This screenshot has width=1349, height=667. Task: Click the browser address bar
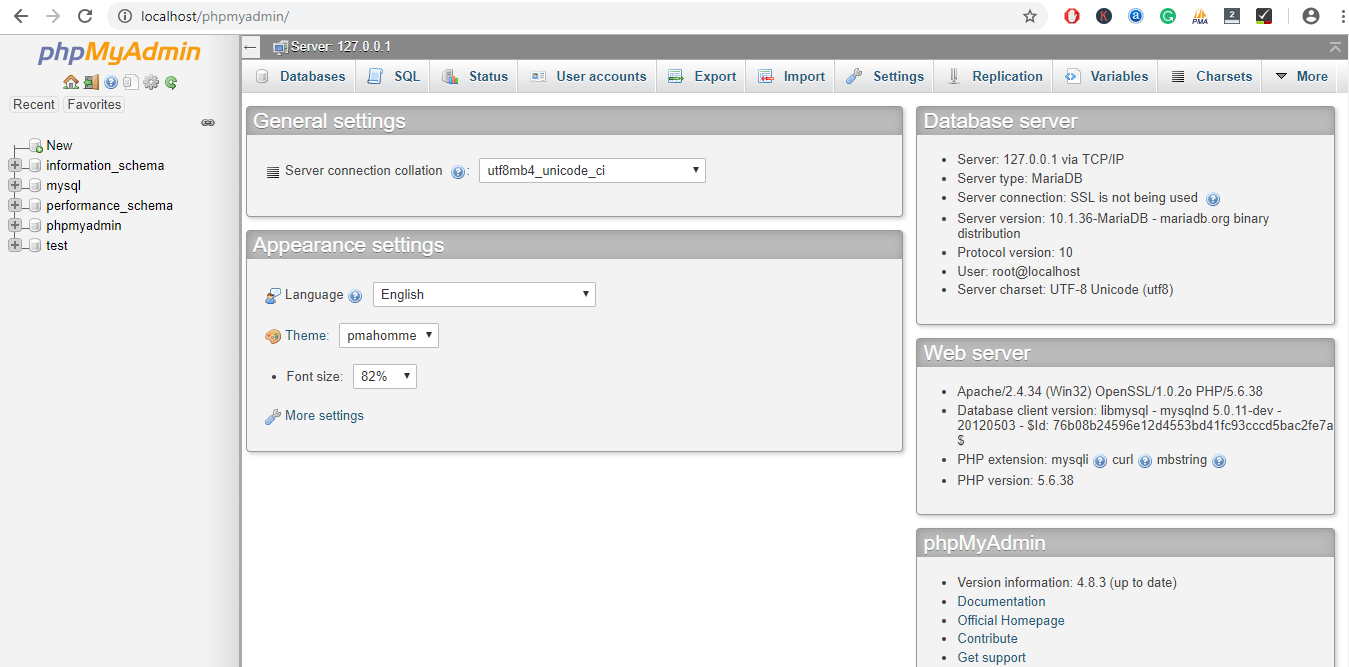[575, 16]
